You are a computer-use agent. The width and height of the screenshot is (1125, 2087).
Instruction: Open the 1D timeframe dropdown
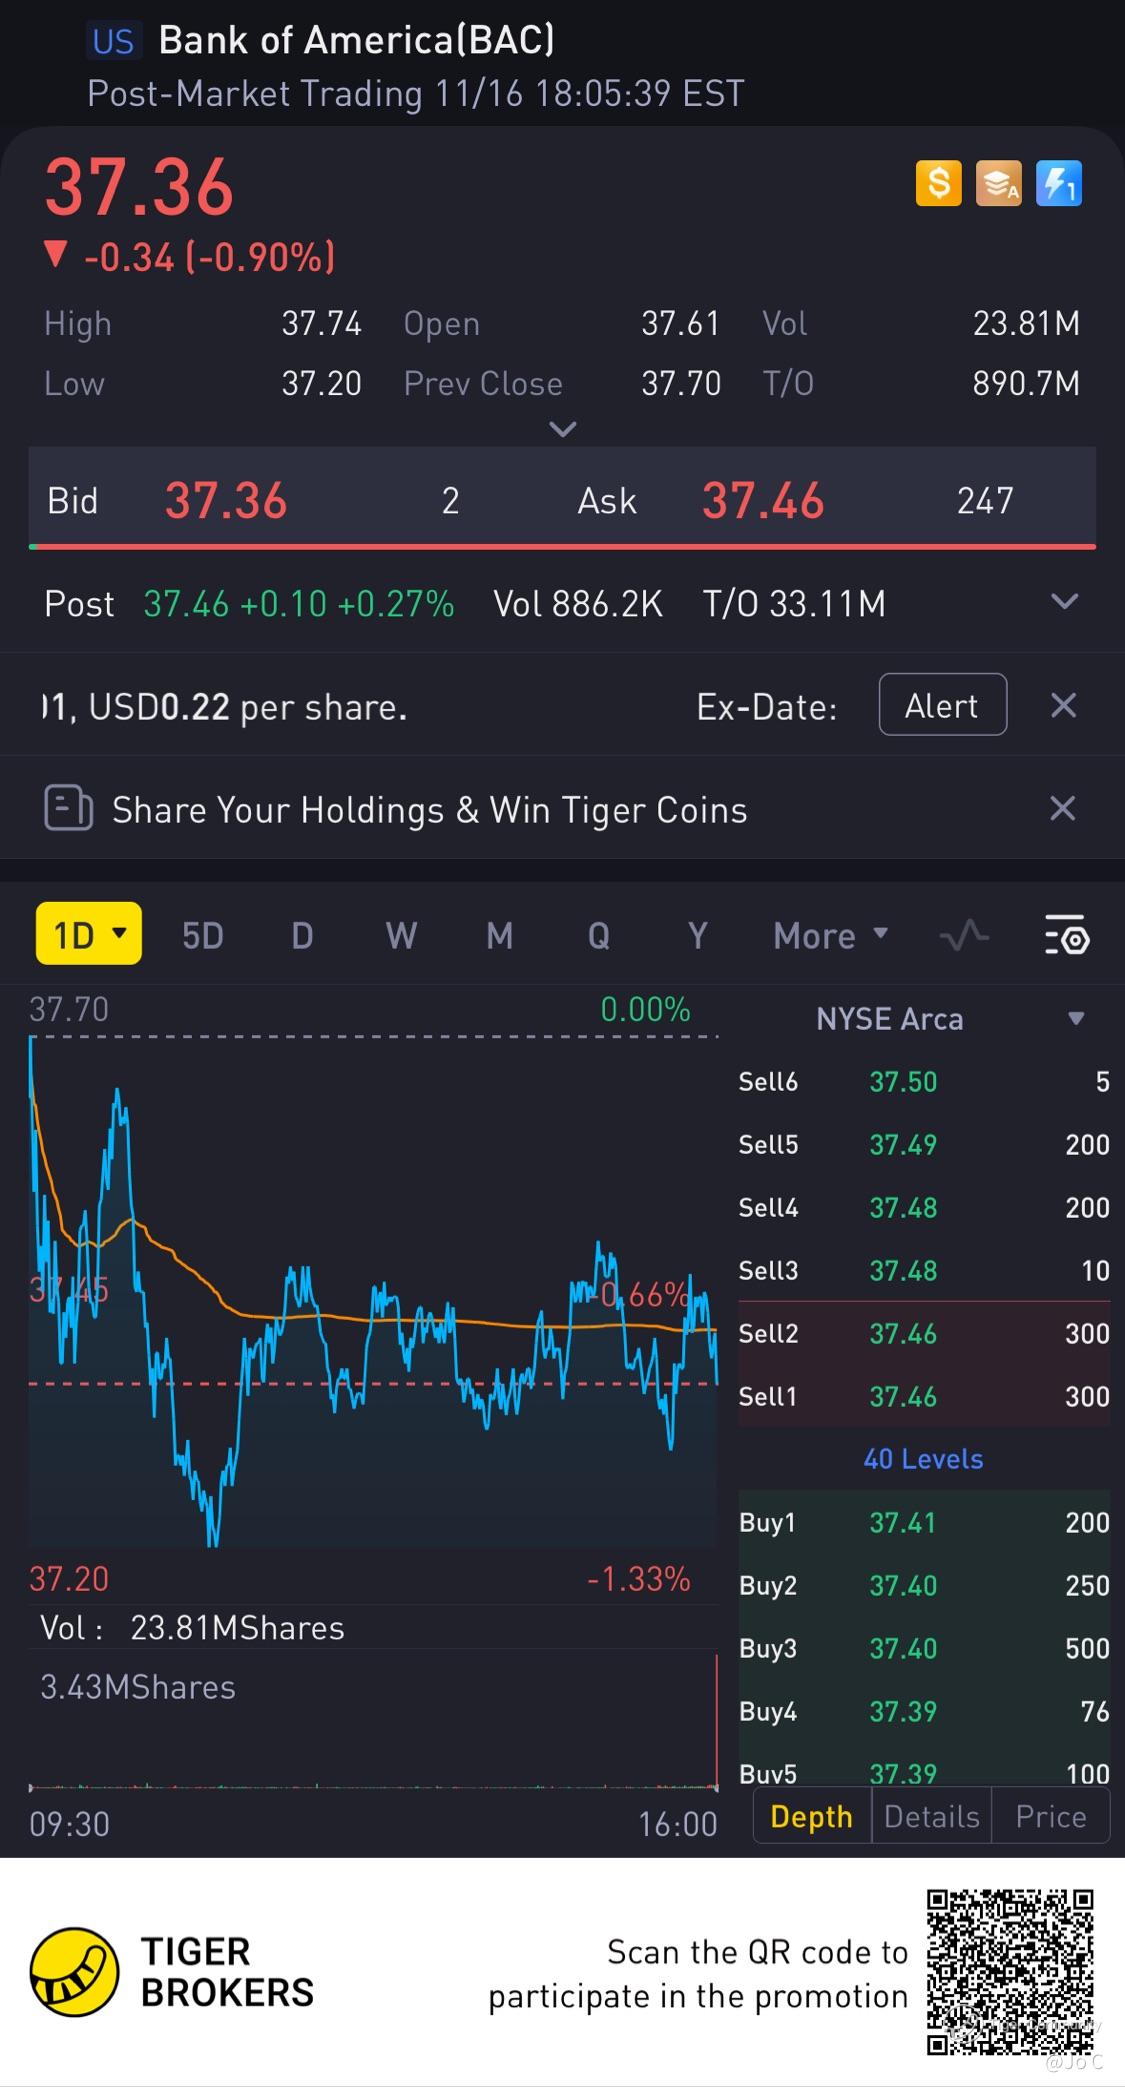coord(89,934)
